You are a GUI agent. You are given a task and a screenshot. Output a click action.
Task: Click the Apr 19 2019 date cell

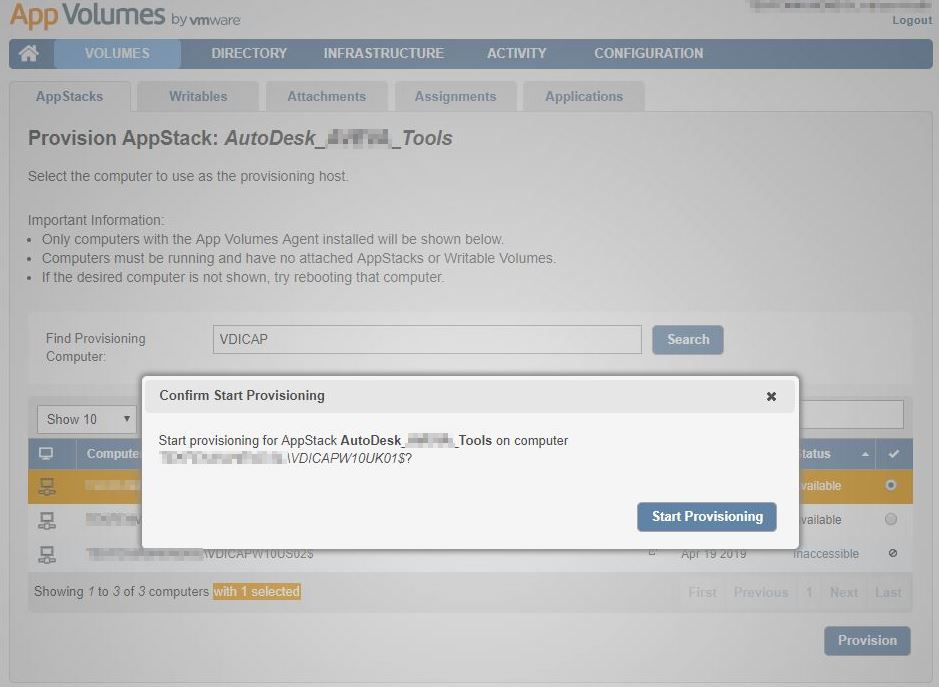pyautogui.click(x=714, y=555)
